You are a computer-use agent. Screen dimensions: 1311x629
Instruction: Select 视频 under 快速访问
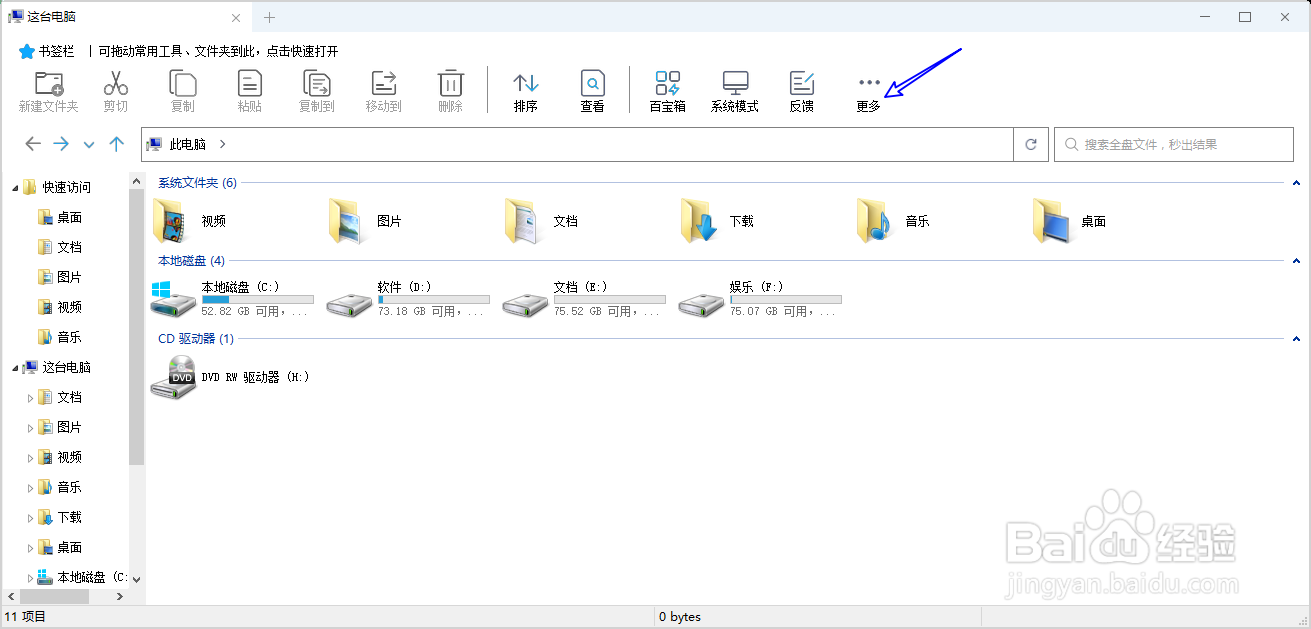click(60, 307)
